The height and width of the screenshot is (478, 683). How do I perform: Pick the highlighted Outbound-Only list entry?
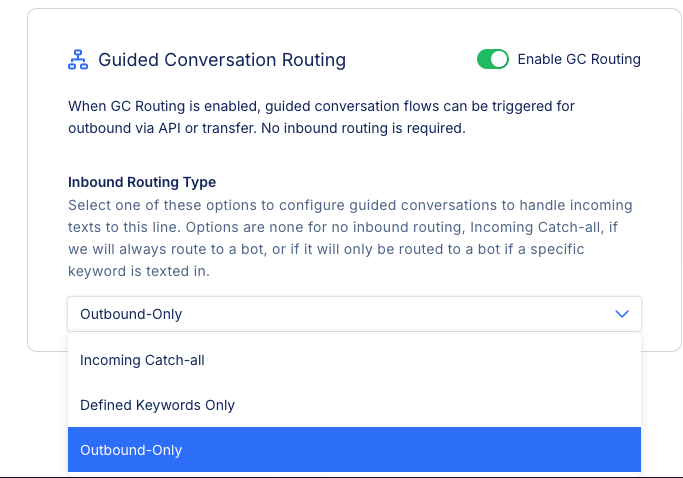coord(354,450)
